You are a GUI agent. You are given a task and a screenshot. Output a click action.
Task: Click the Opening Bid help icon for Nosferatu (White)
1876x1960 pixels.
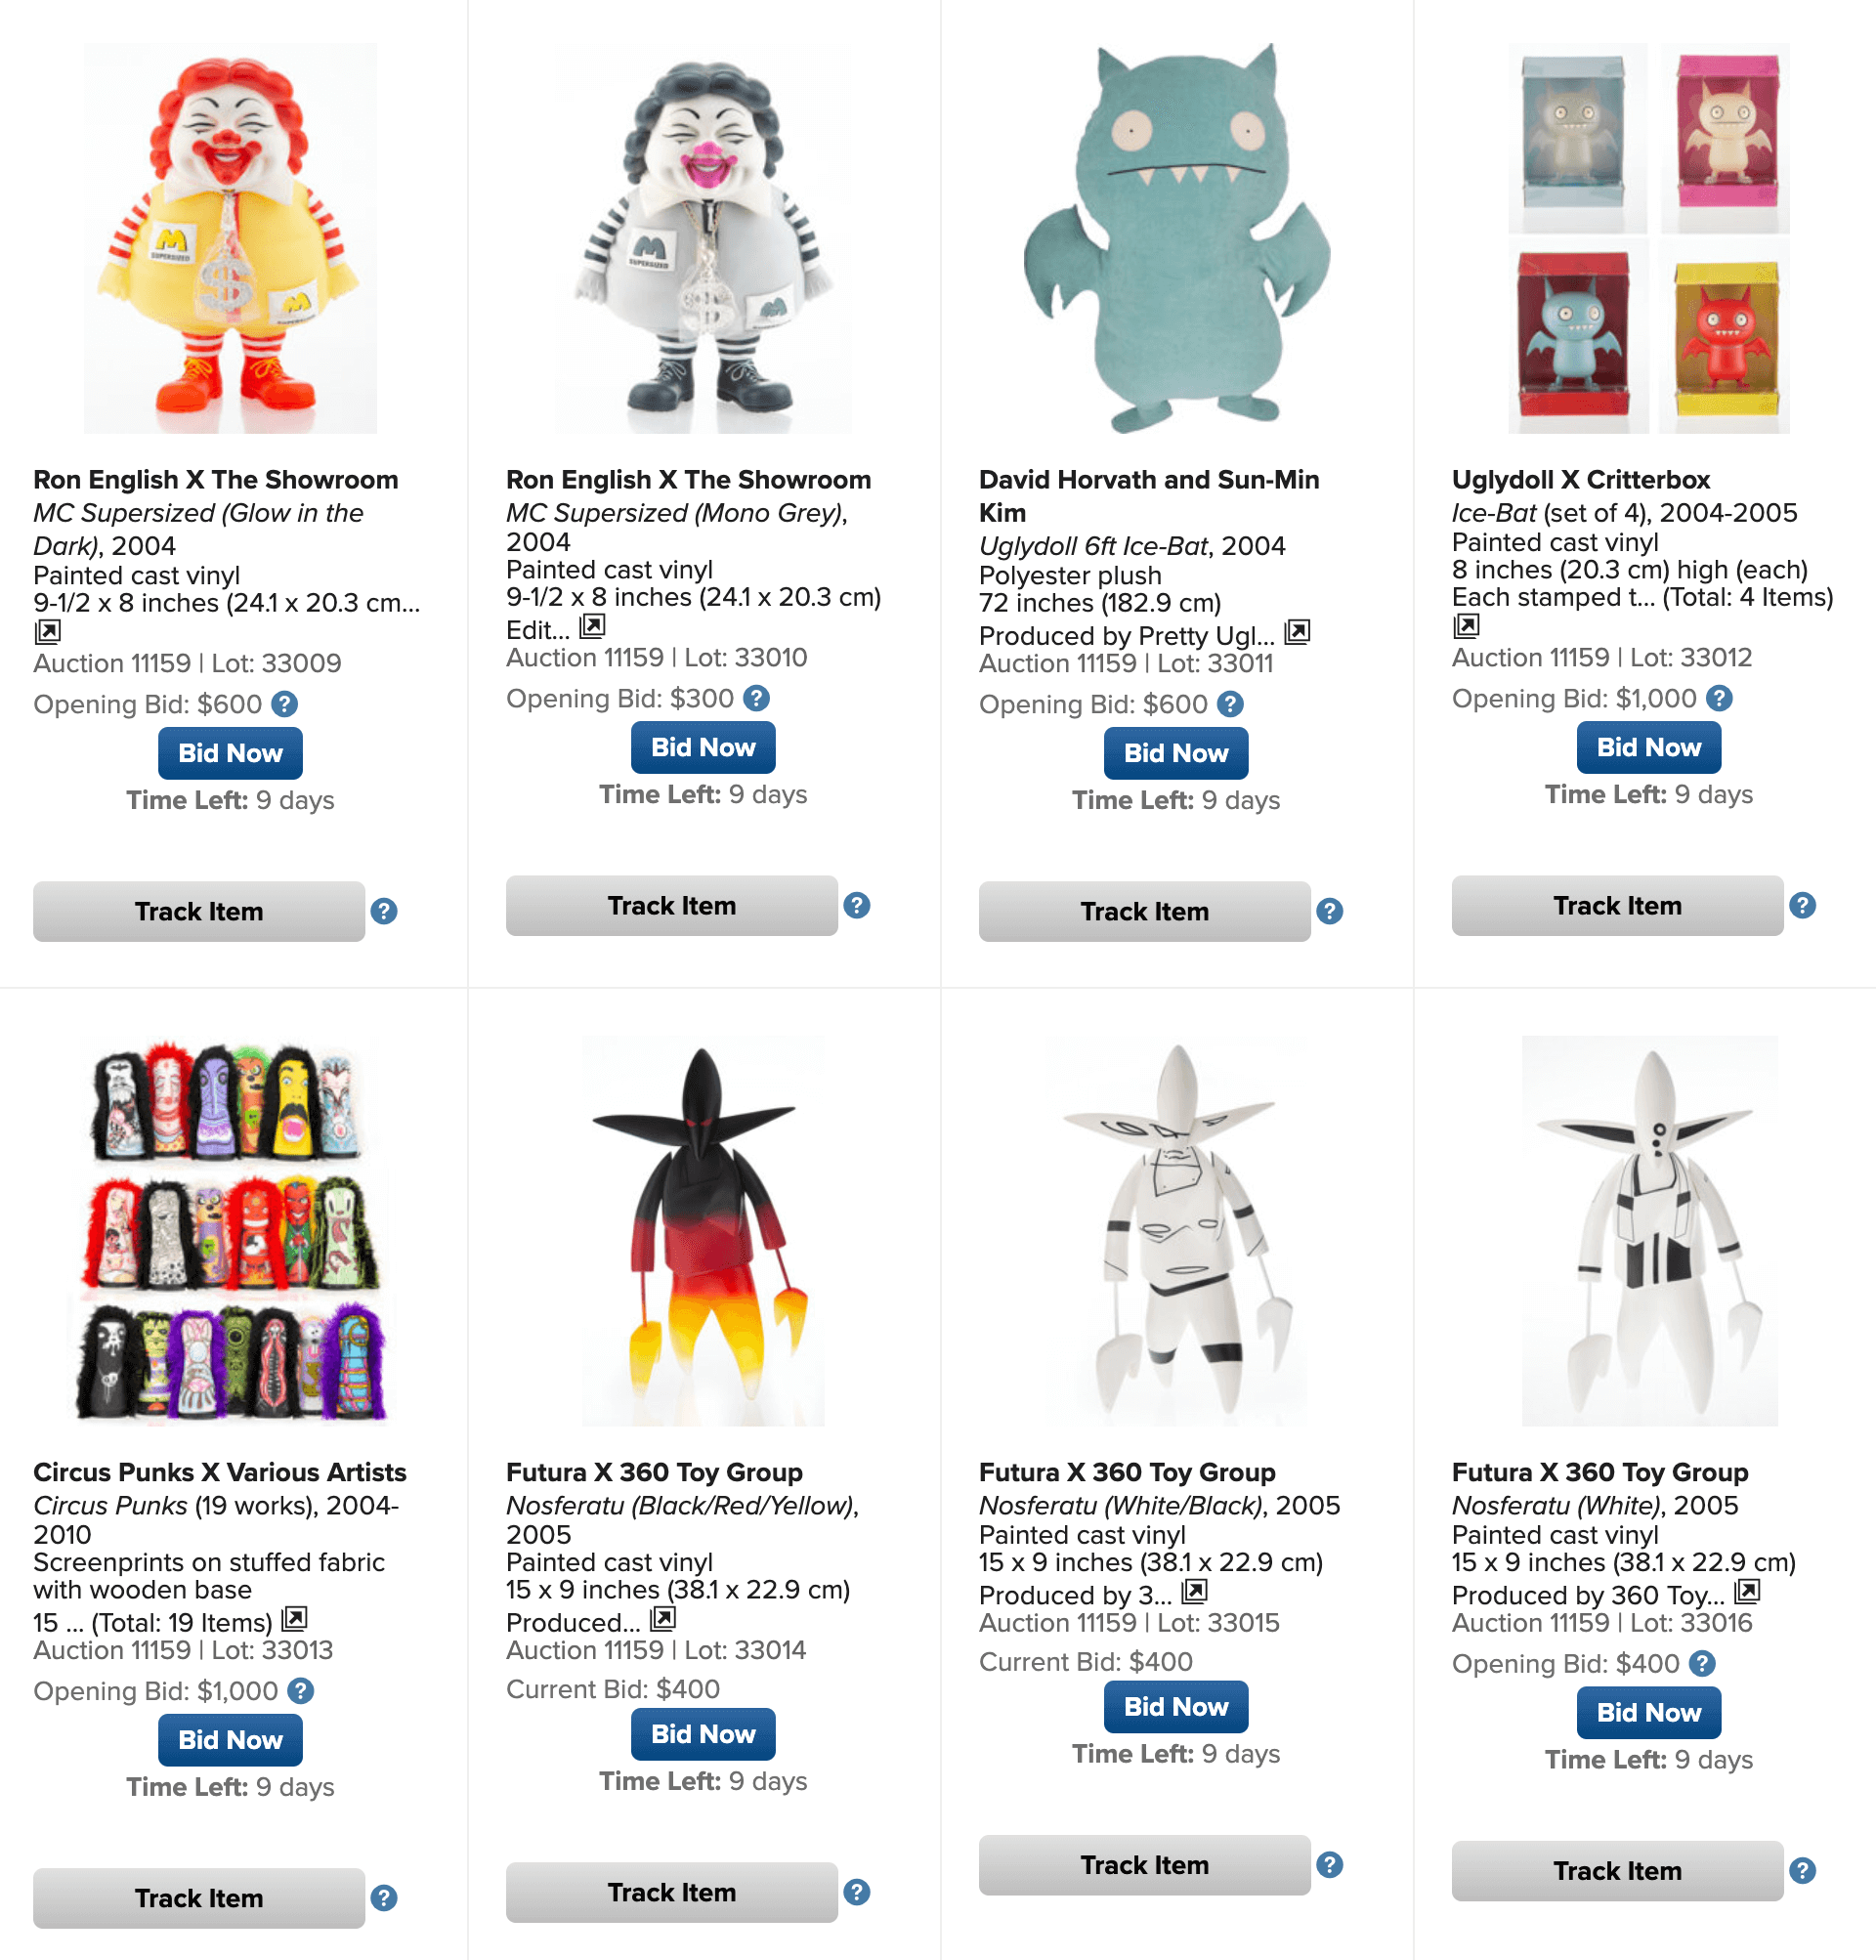[x=1701, y=1663]
